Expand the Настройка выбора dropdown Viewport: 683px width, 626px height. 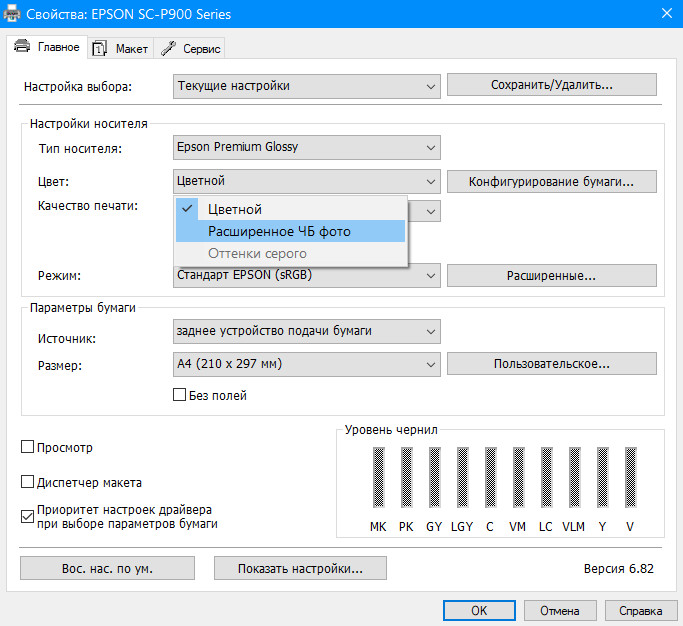click(x=307, y=86)
